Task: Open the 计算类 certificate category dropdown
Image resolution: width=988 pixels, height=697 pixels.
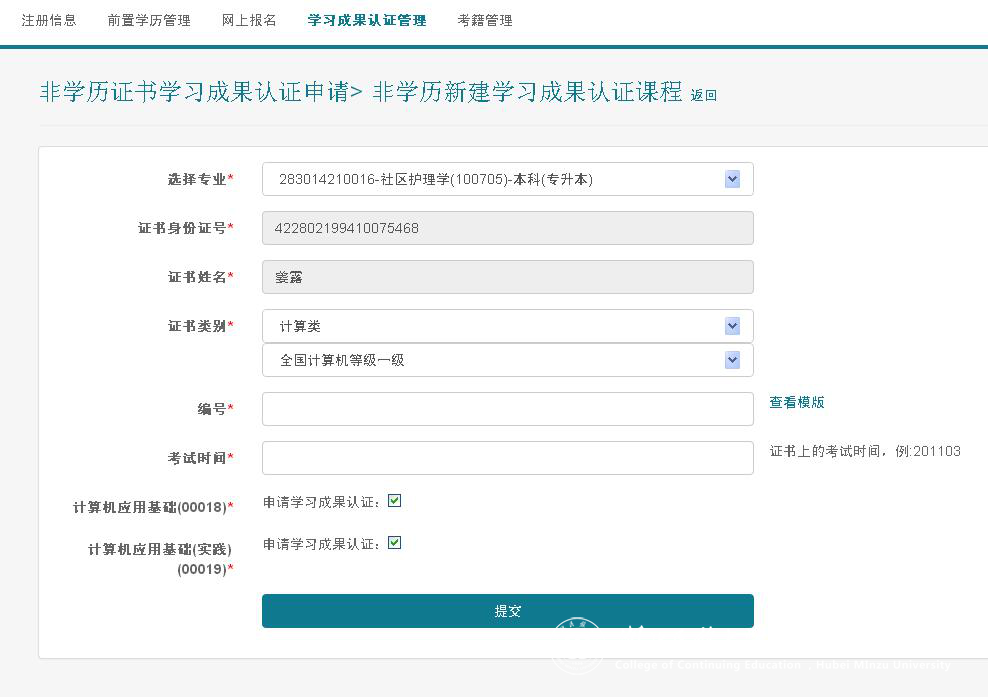Action: pyautogui.click(x=507, y=326)
